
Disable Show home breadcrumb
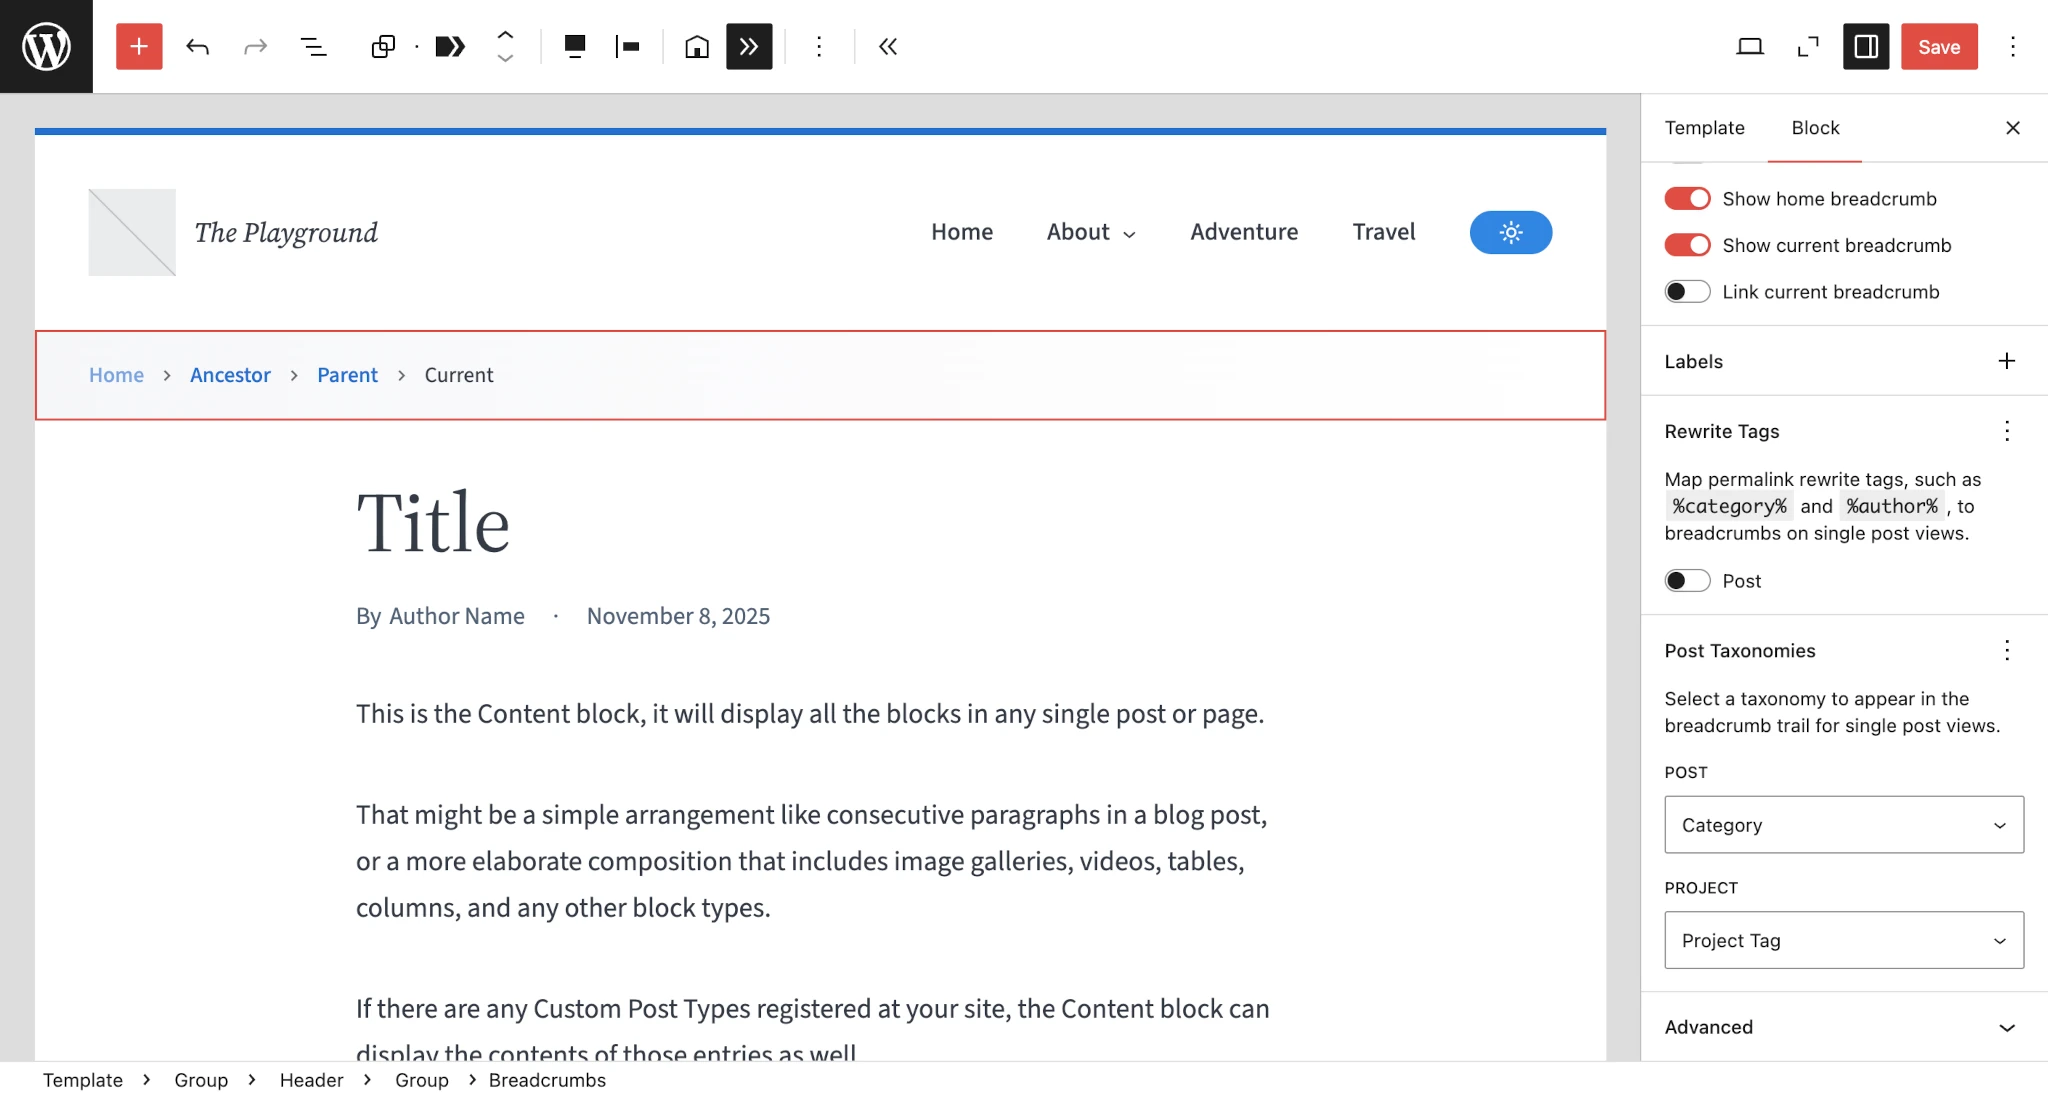click(1688, 198)
